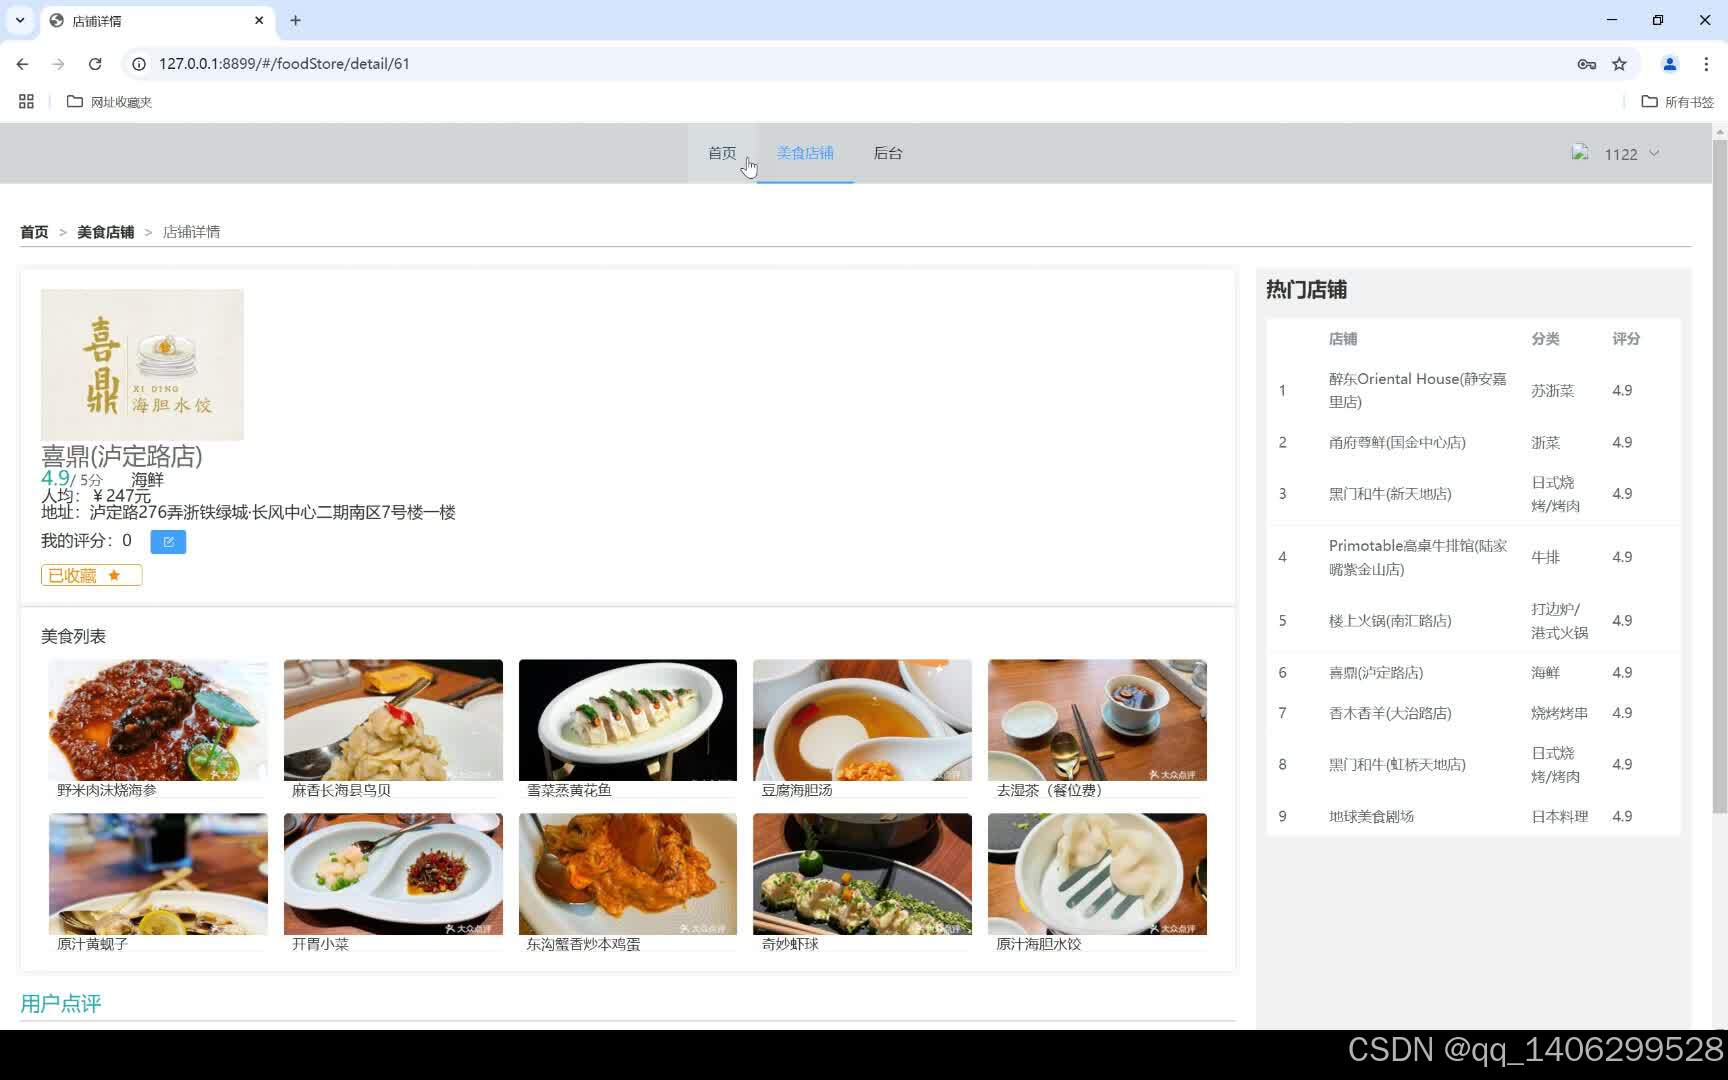This screenshot has width=1728, height=1080.
Task: Select Primotable高桌牛排馆 in hot stores
Action: pyautogui.click(x=1418, y=557)
